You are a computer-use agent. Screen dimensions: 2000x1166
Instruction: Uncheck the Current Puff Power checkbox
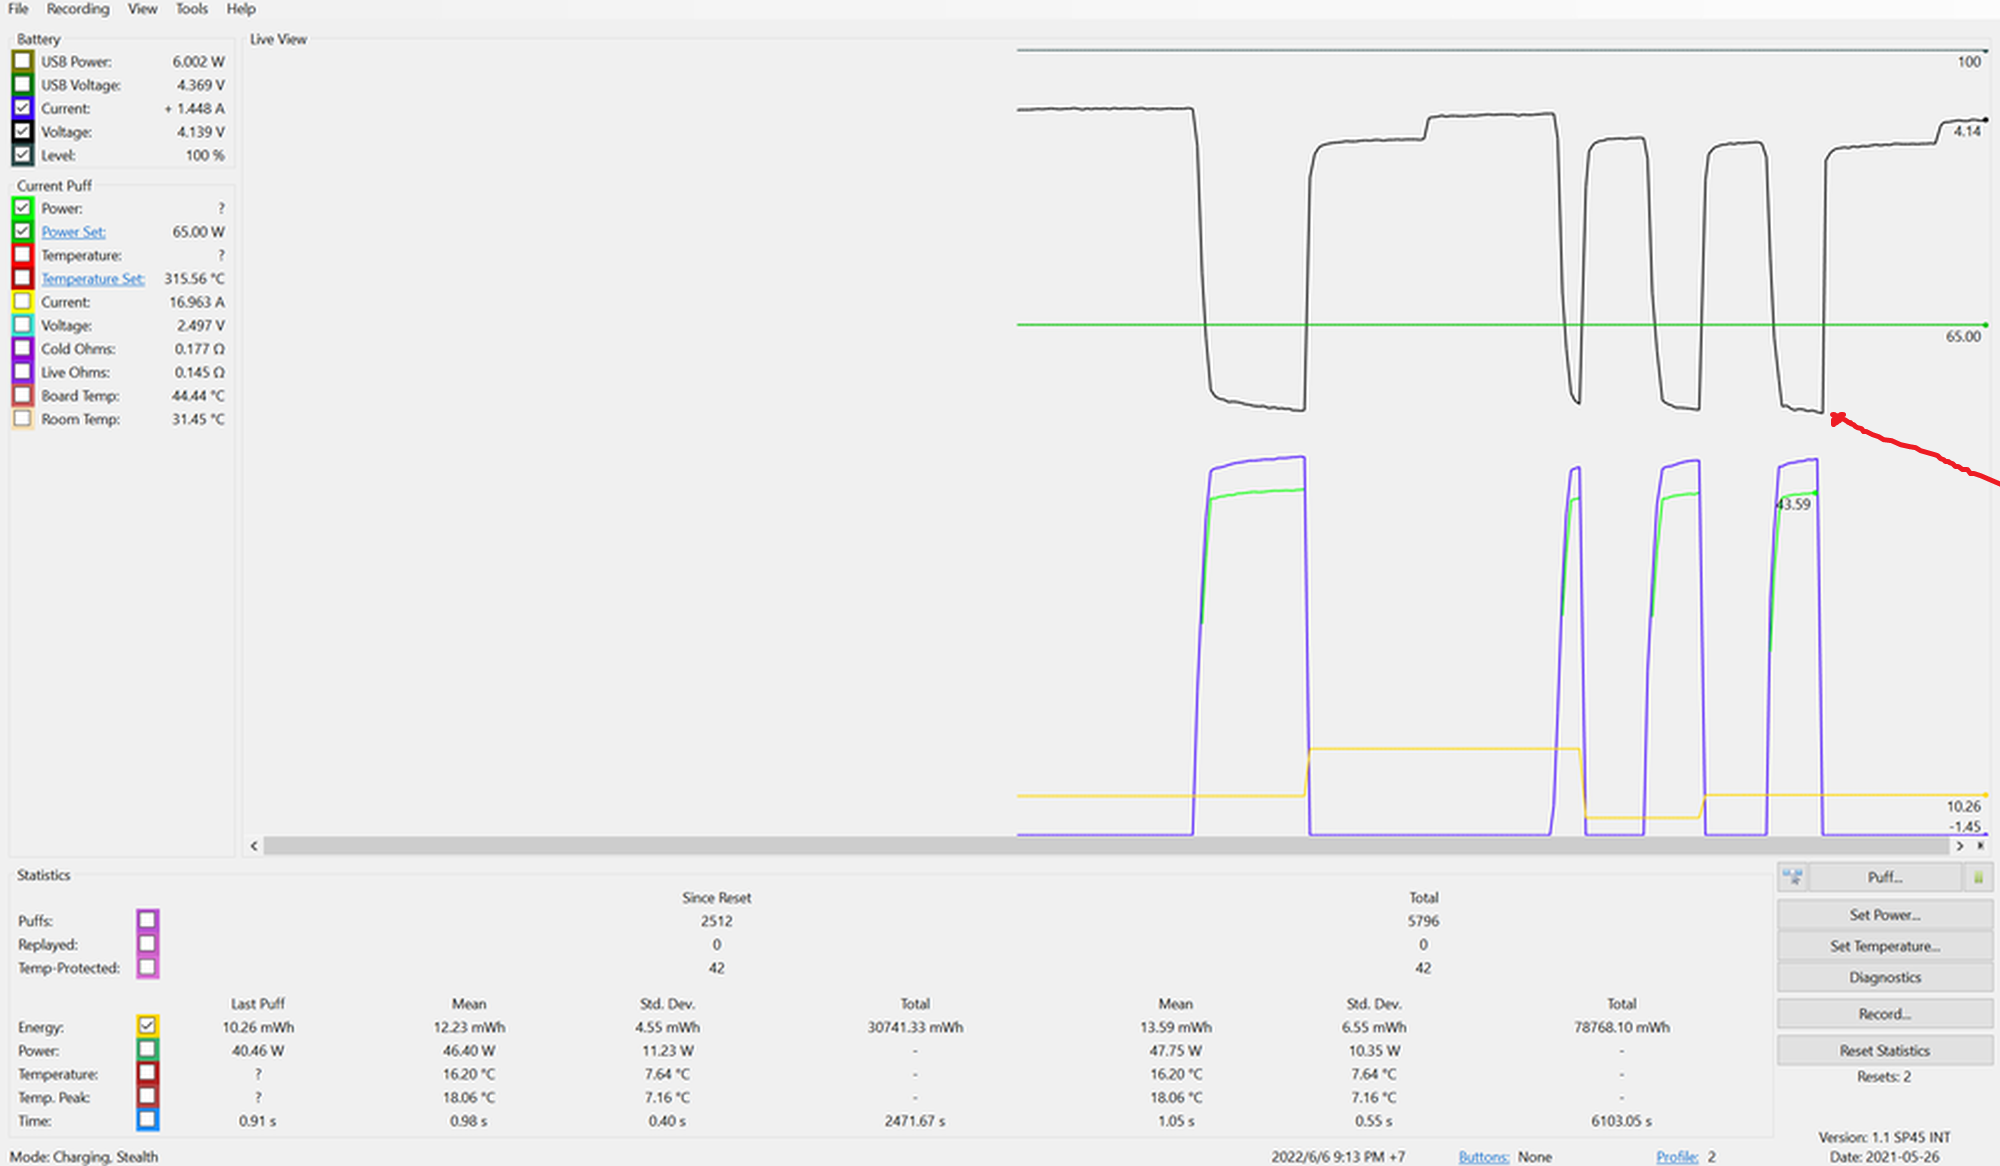pyautogui.click(x=22, y=208)
